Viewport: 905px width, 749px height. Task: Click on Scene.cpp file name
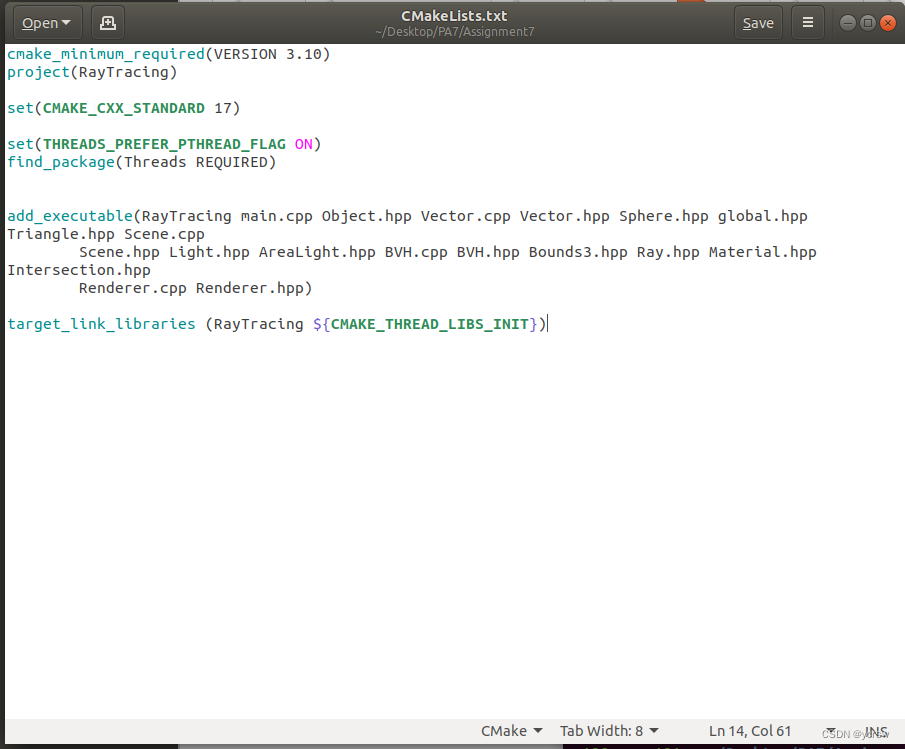[x=164, y=234]
